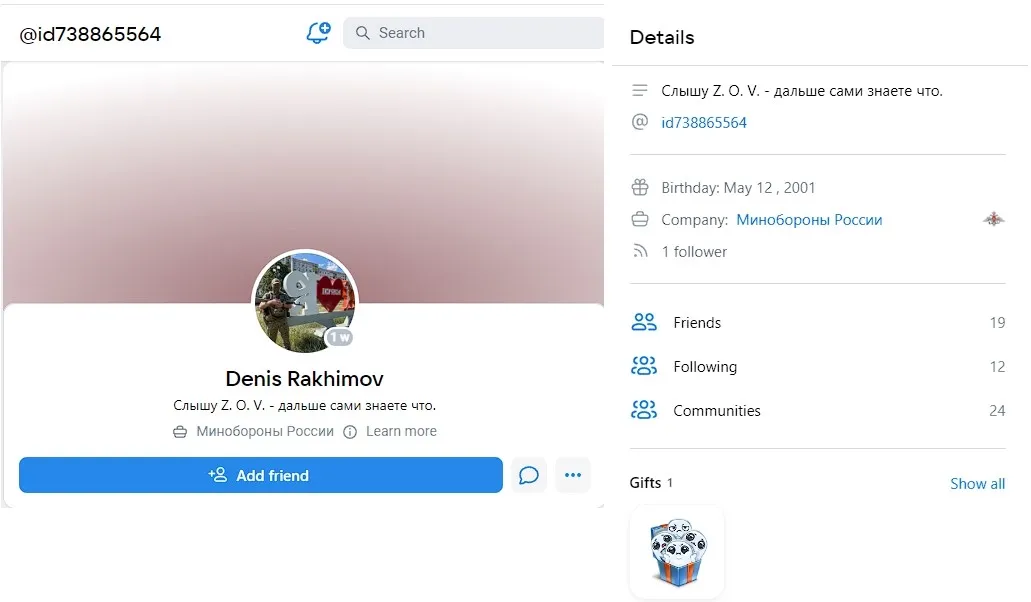Click the Минобороны России label under profile name
Image resolution: width=1031 pixels, height=602 pixels.
pyautogui.click(x=265, y=432)
